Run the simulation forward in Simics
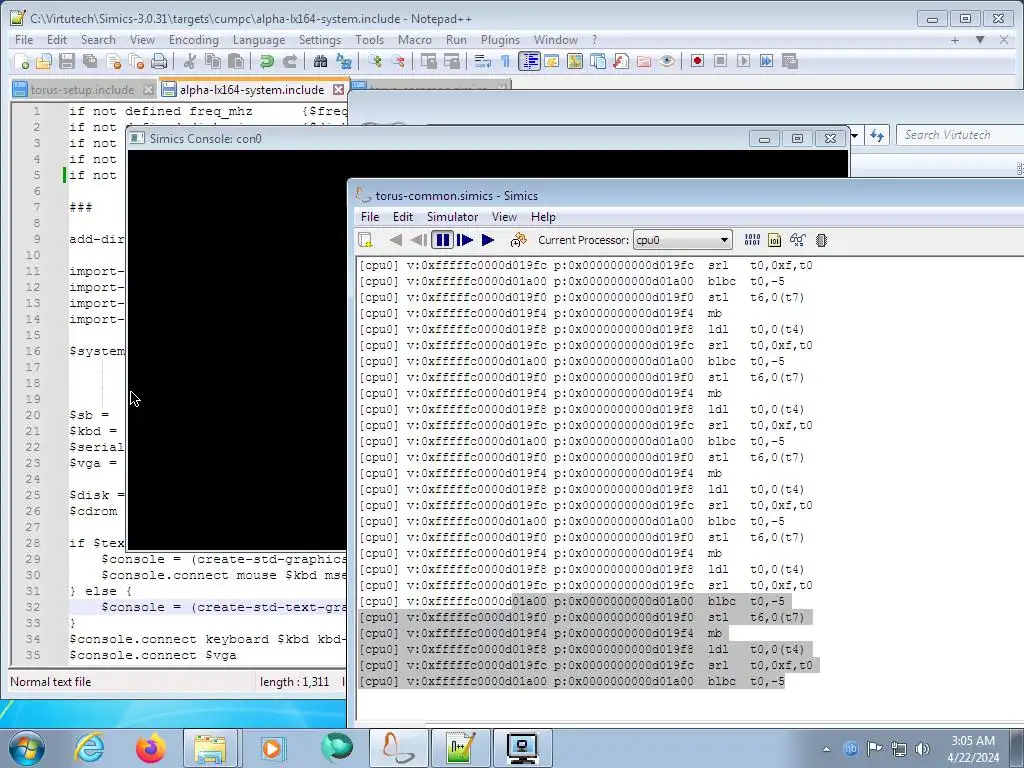The image size is (1024, 768). (488, 240)
